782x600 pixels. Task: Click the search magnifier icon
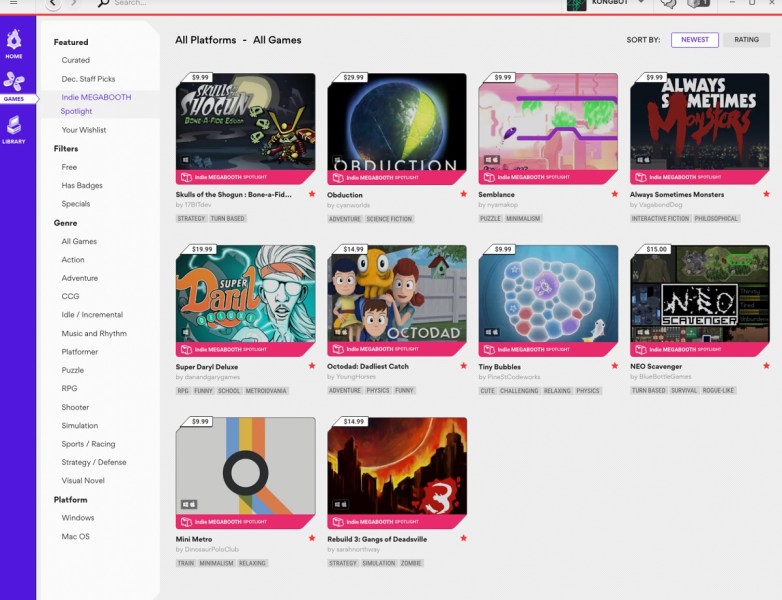103,3
